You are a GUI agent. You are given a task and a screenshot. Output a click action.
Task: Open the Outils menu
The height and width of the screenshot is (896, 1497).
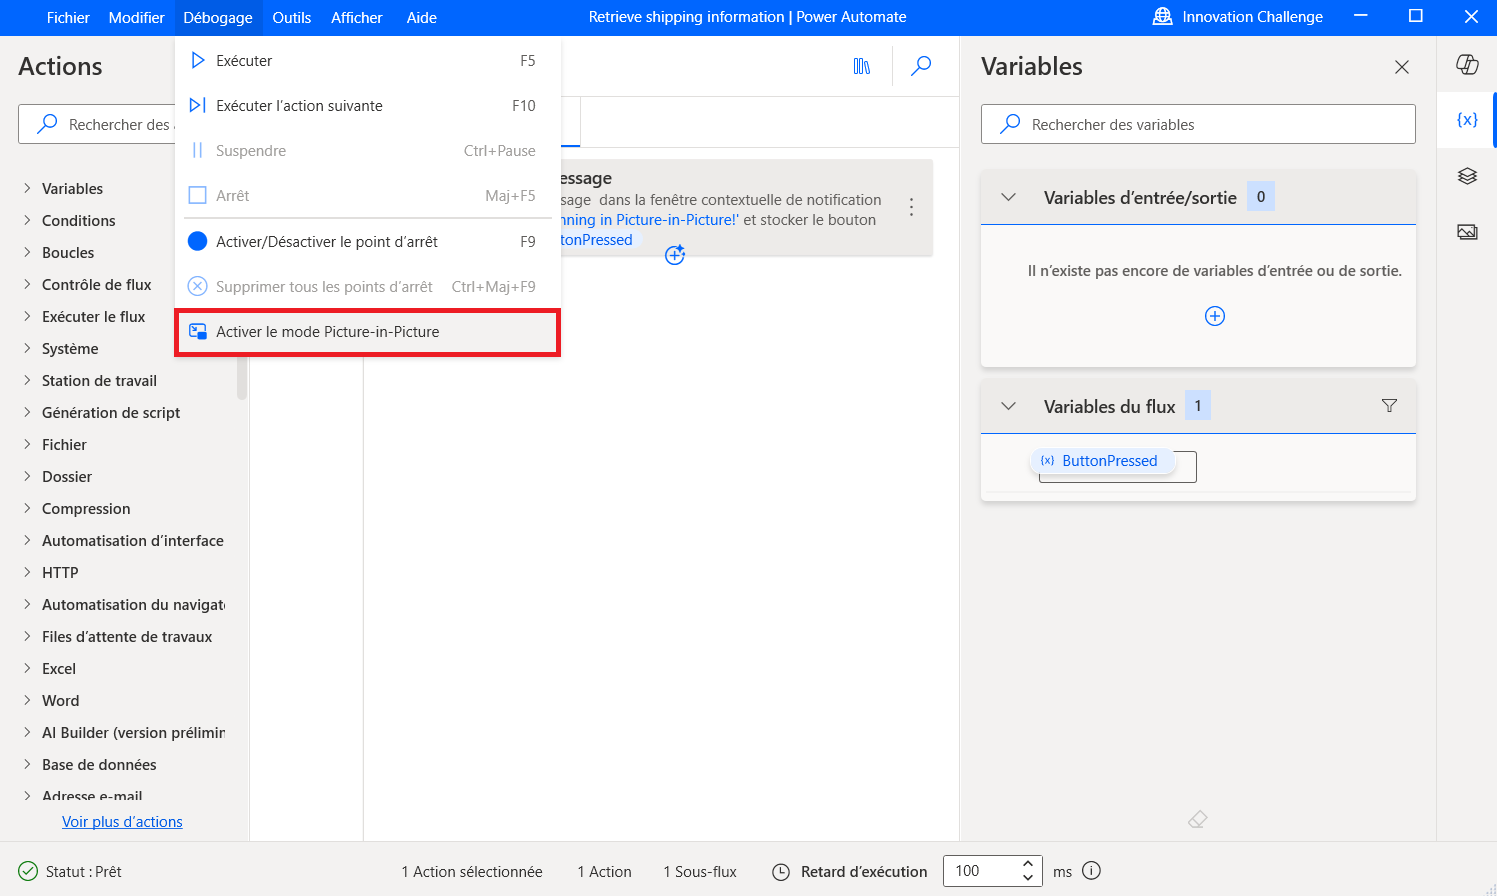click(292, 17)
